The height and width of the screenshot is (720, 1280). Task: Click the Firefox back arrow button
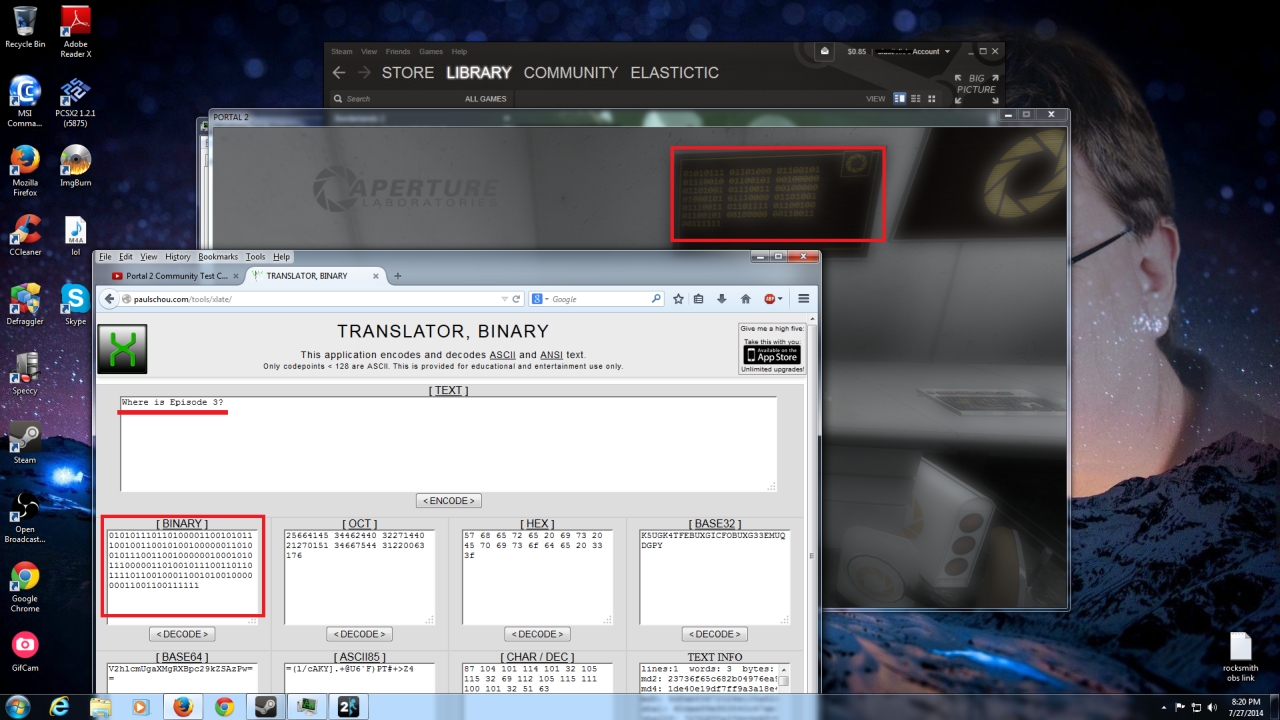click(109, 299)
